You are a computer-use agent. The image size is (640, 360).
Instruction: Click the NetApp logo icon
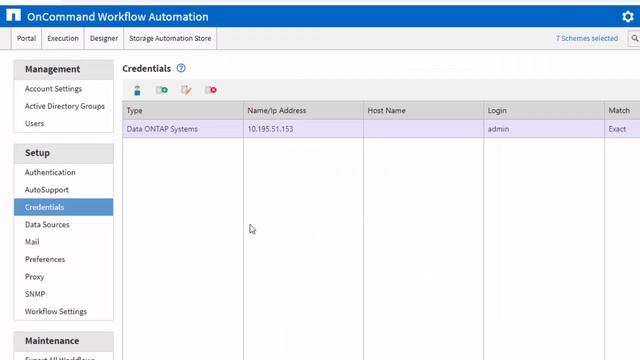coord(13,15)
